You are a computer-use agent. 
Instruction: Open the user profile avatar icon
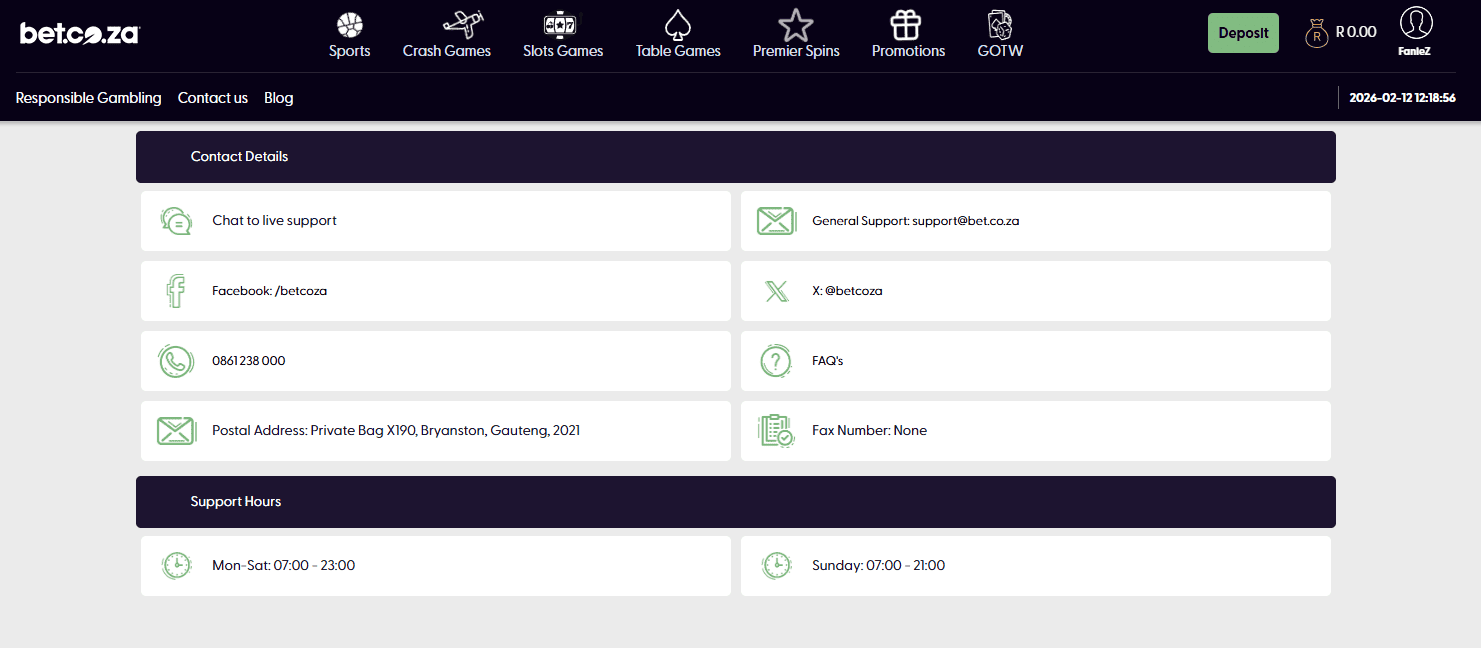(x=1416, y=23)
